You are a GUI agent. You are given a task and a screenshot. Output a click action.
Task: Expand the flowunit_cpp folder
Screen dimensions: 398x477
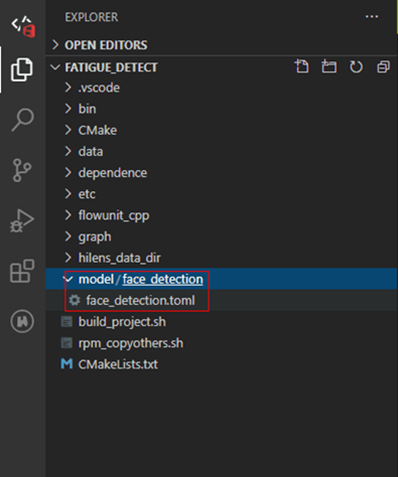pos(68,215)
